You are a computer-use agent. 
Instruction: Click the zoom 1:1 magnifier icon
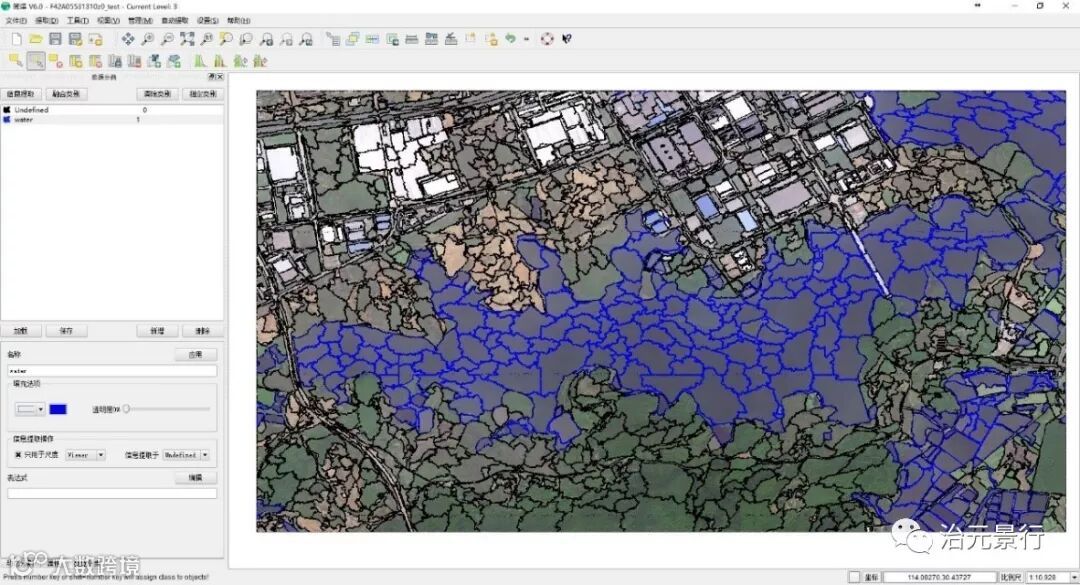[x=207, y=39]
